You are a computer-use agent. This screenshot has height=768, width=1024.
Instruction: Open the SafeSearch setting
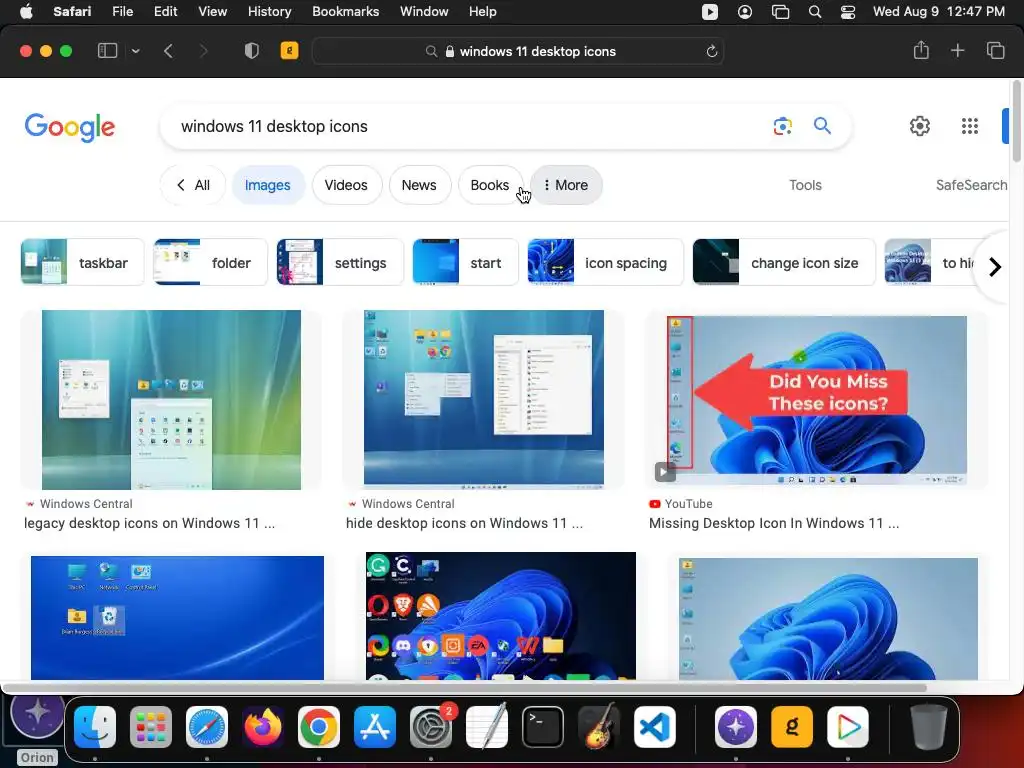tap(972, 185)
